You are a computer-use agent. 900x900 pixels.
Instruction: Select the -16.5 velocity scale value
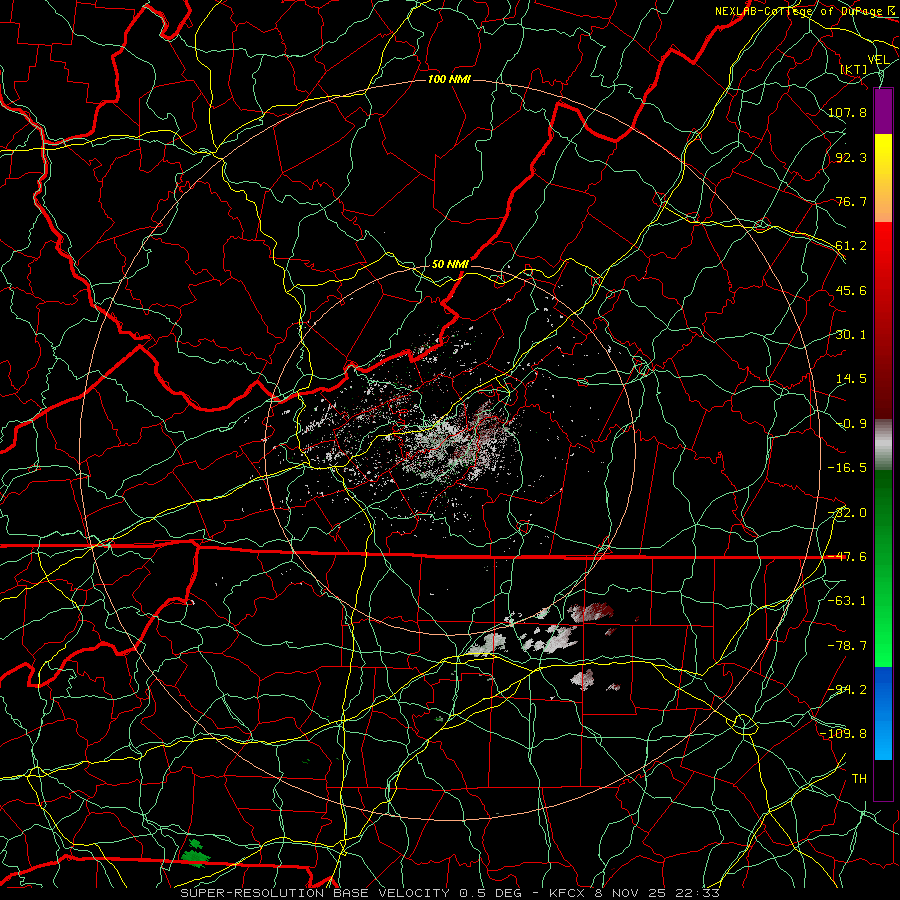tap(847, 468)
